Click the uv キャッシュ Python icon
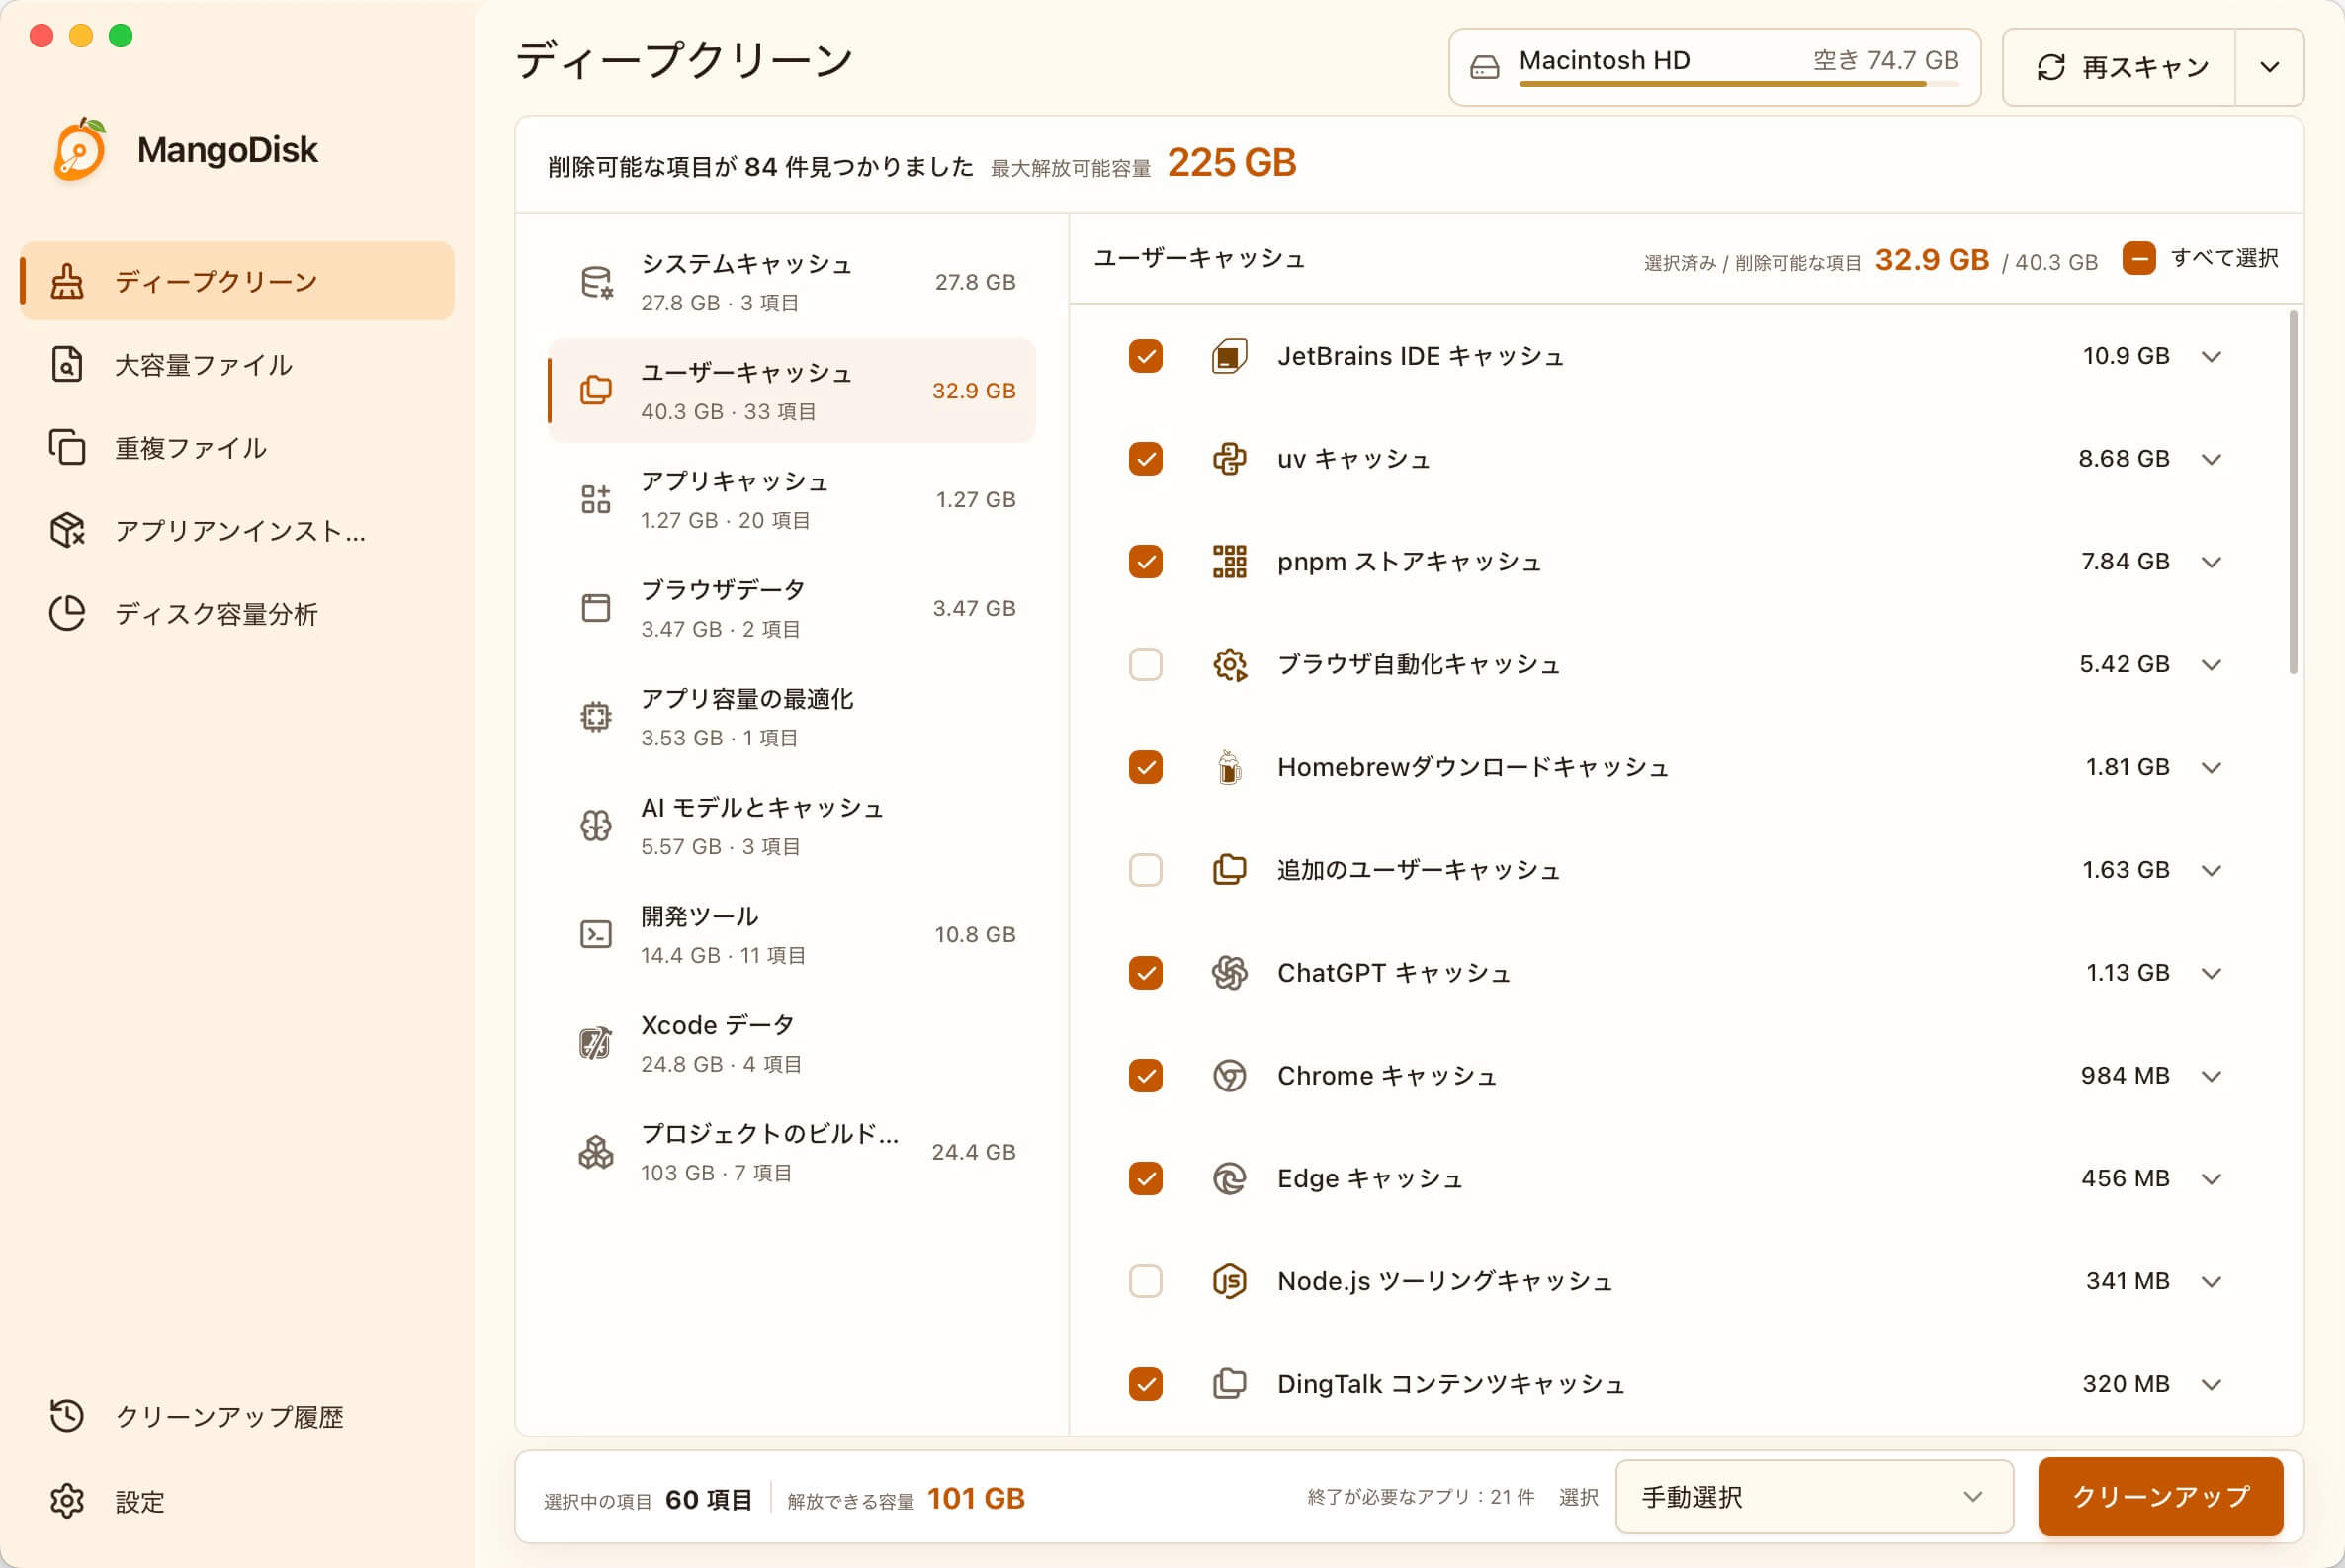Screen dimensions: 2345x1568 point(1229,459)
